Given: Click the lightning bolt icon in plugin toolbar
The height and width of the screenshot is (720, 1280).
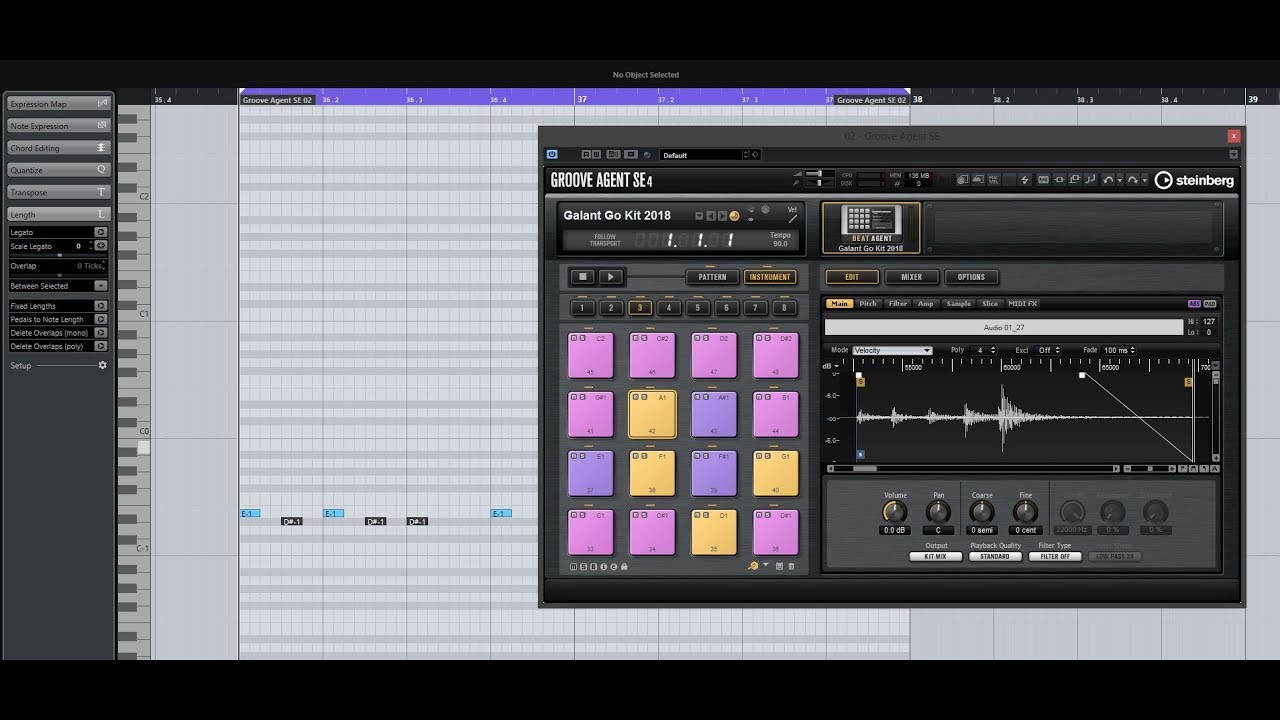Looking at the screenshot, I should pos(1024,180).
